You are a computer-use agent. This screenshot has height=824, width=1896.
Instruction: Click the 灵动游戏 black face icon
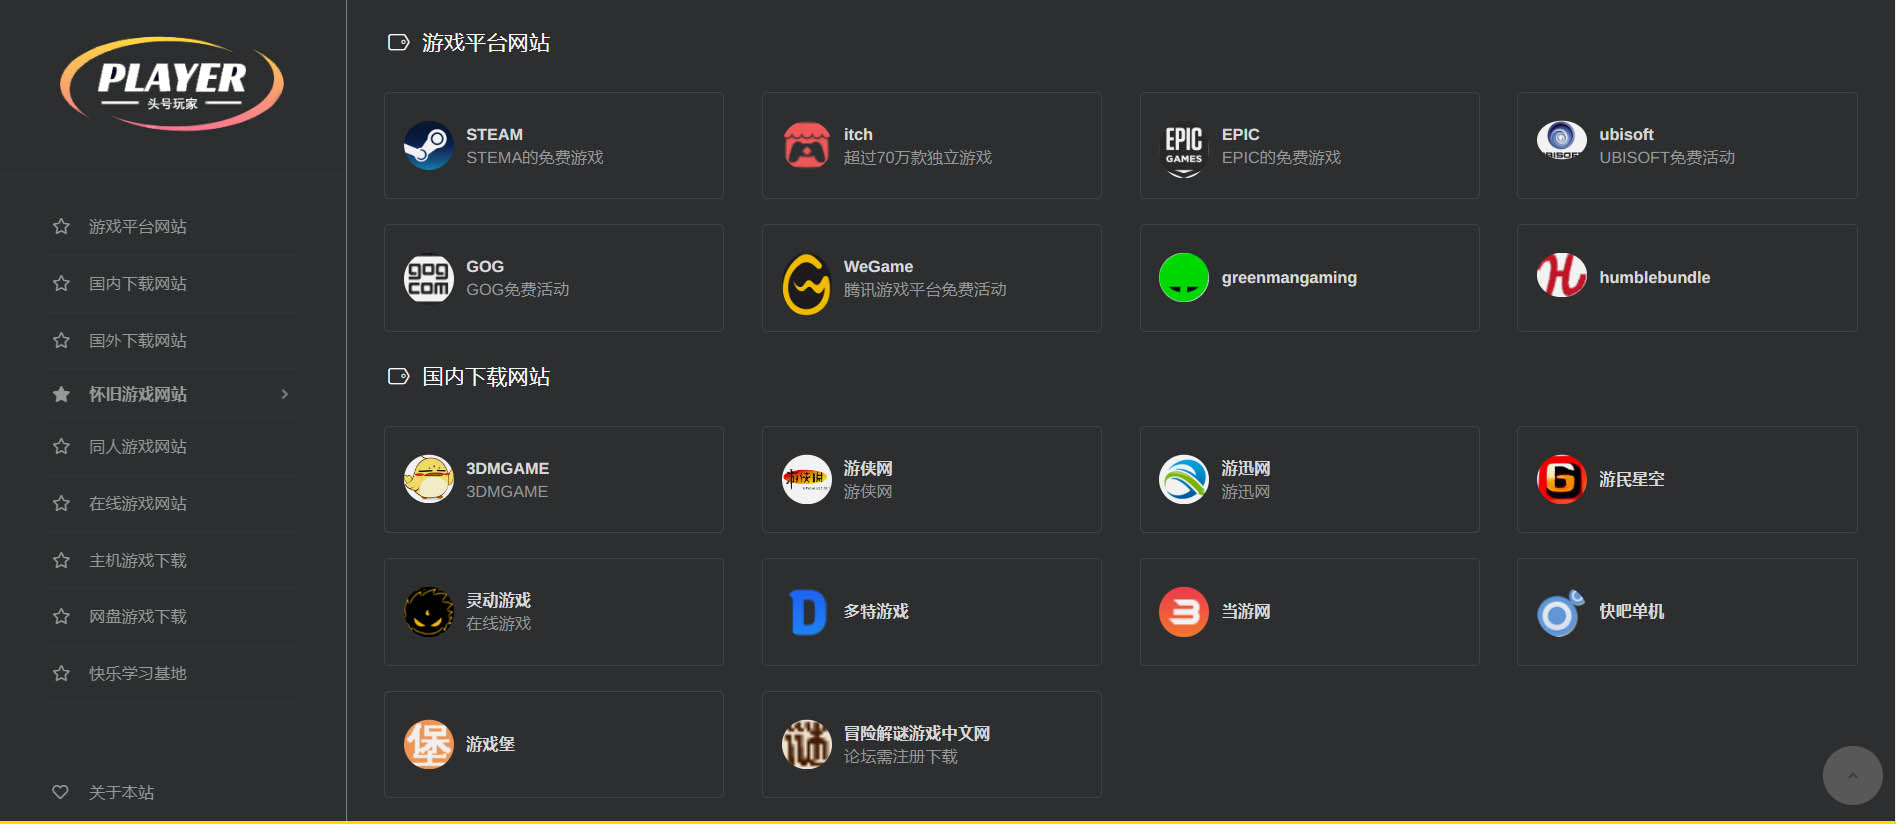click(428, 612)
